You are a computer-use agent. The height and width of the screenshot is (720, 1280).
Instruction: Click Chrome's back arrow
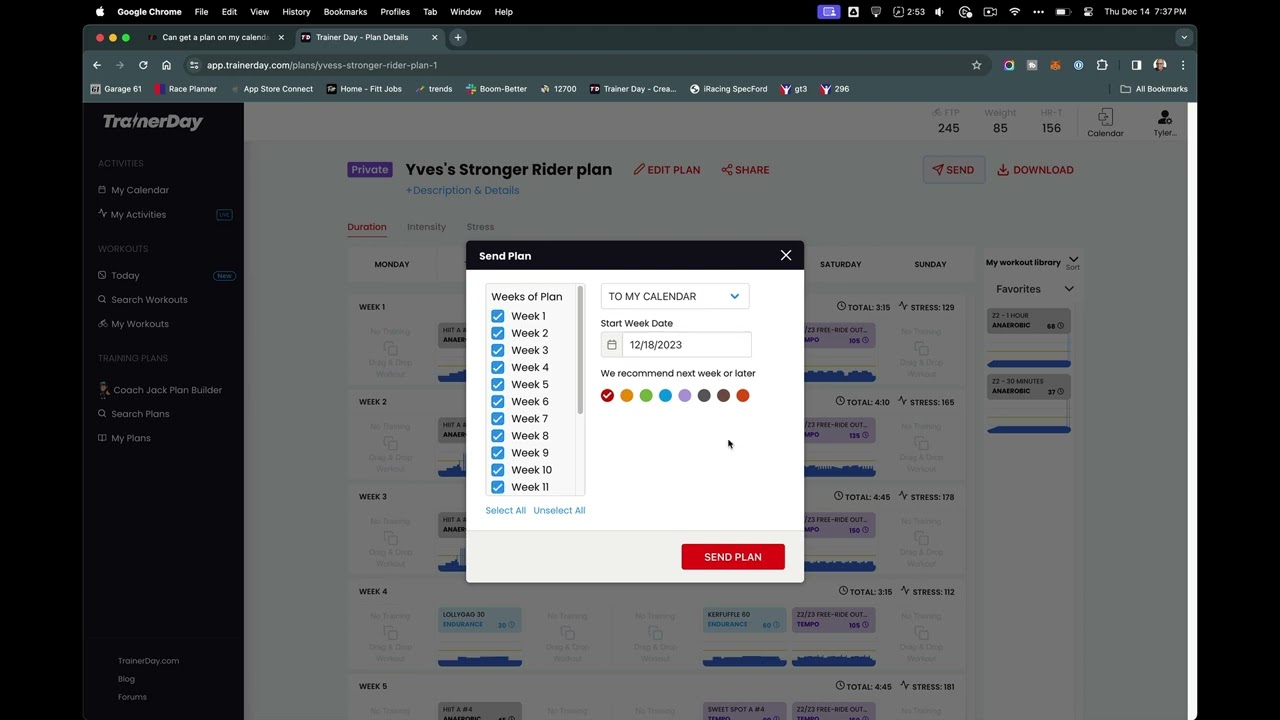pos(97,65)
